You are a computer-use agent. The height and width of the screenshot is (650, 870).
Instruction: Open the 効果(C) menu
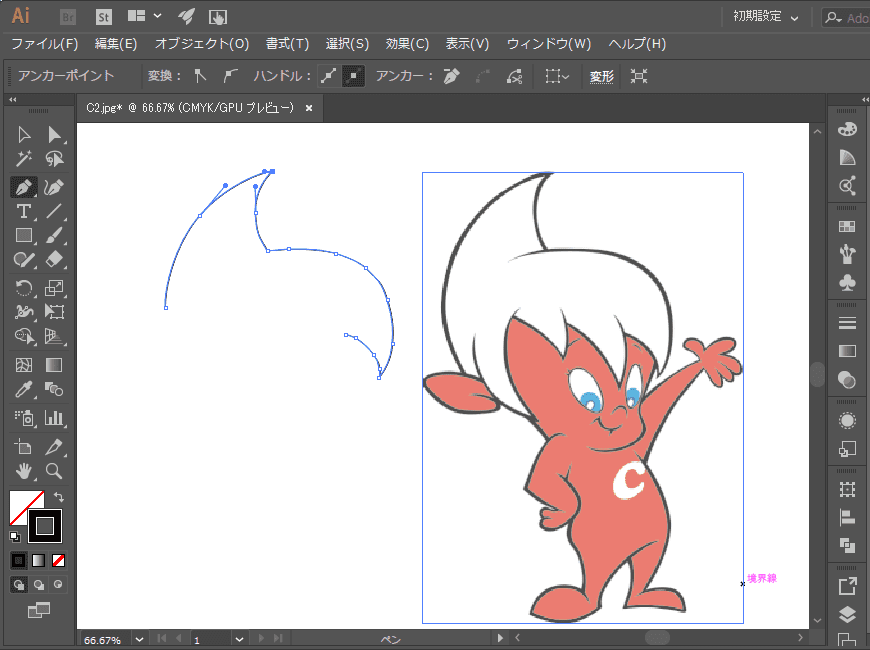407,44
